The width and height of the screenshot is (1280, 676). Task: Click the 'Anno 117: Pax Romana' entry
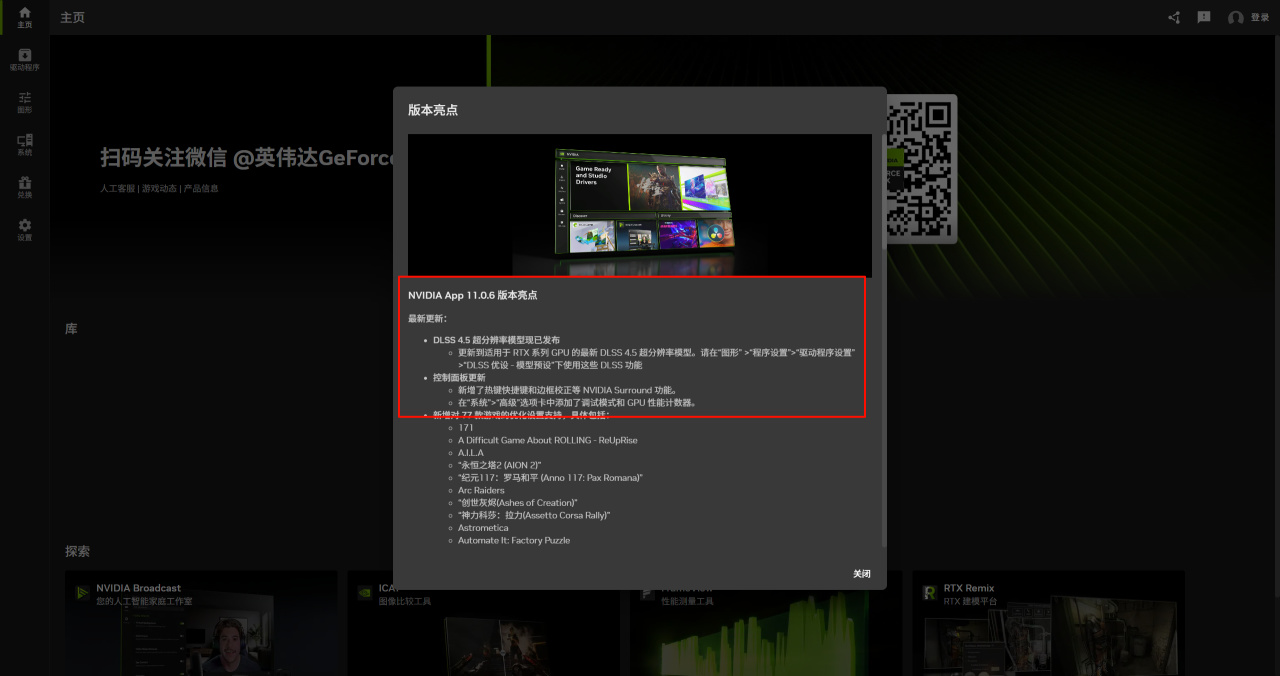550,478
